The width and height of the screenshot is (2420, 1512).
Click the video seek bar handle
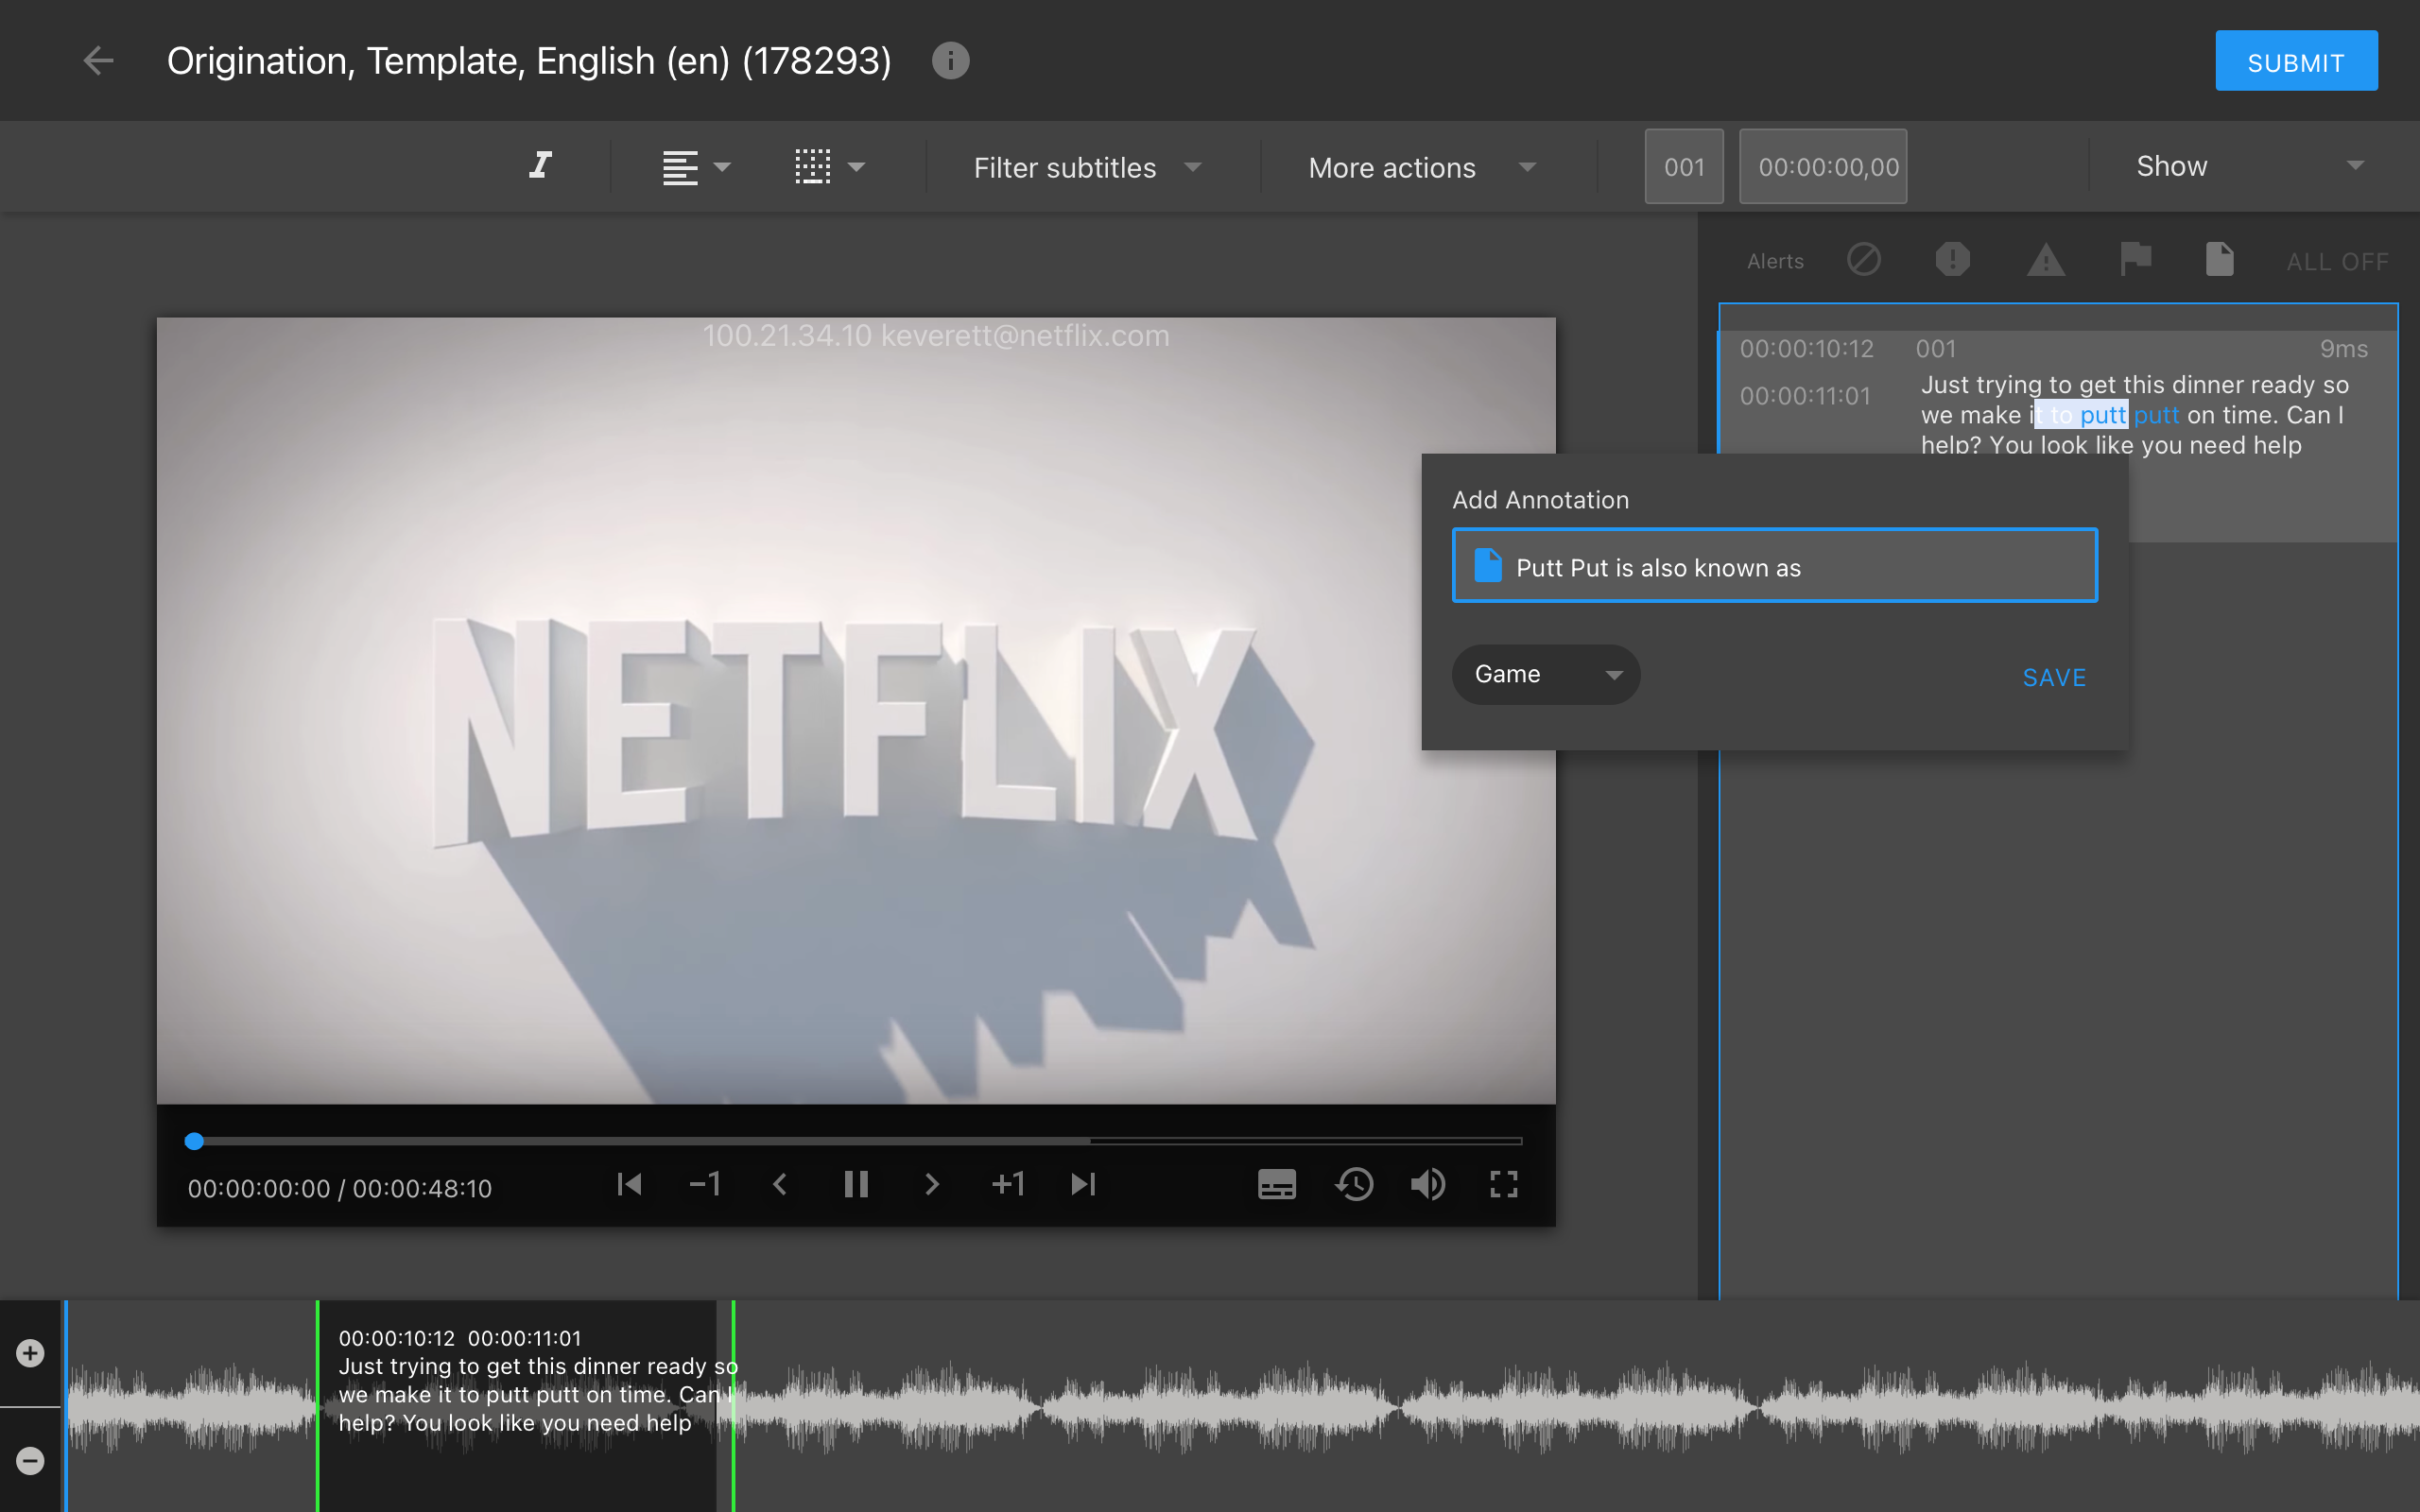coord(194,1141)
